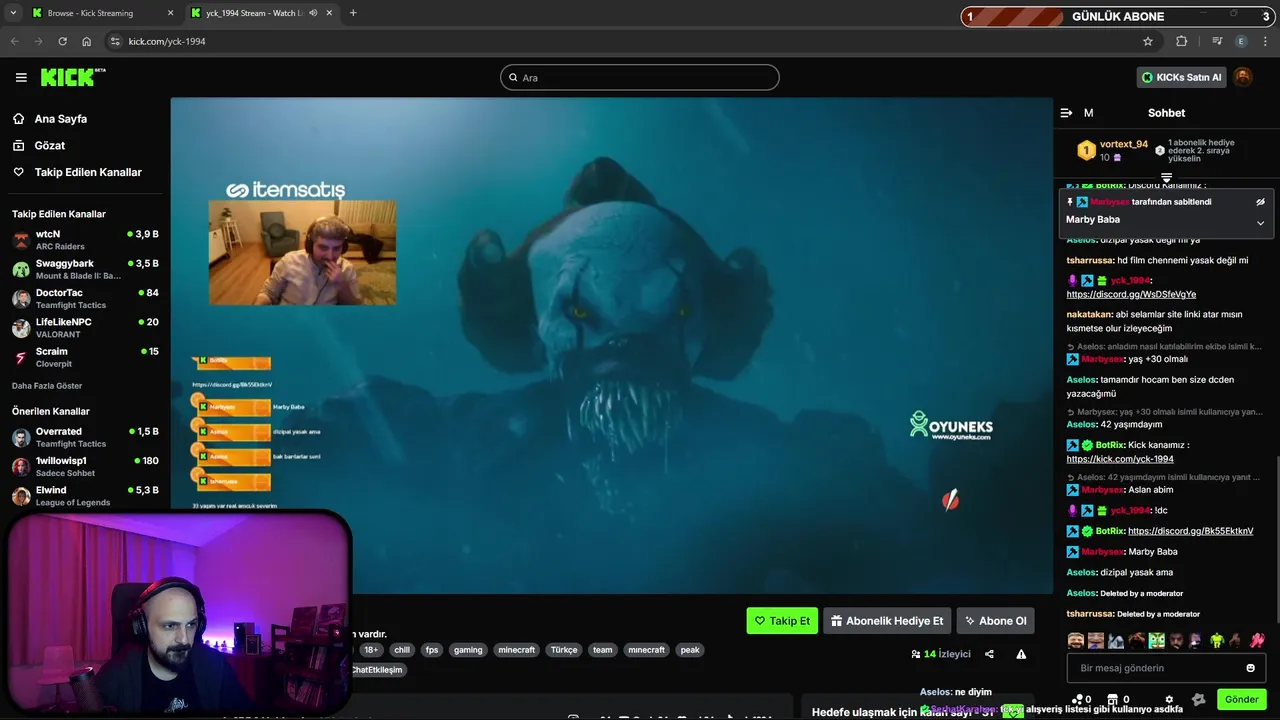This screenshot has height=720, width=1280.
Task: Open Takip Edilen Kanallar page
Action: (88, 172)
